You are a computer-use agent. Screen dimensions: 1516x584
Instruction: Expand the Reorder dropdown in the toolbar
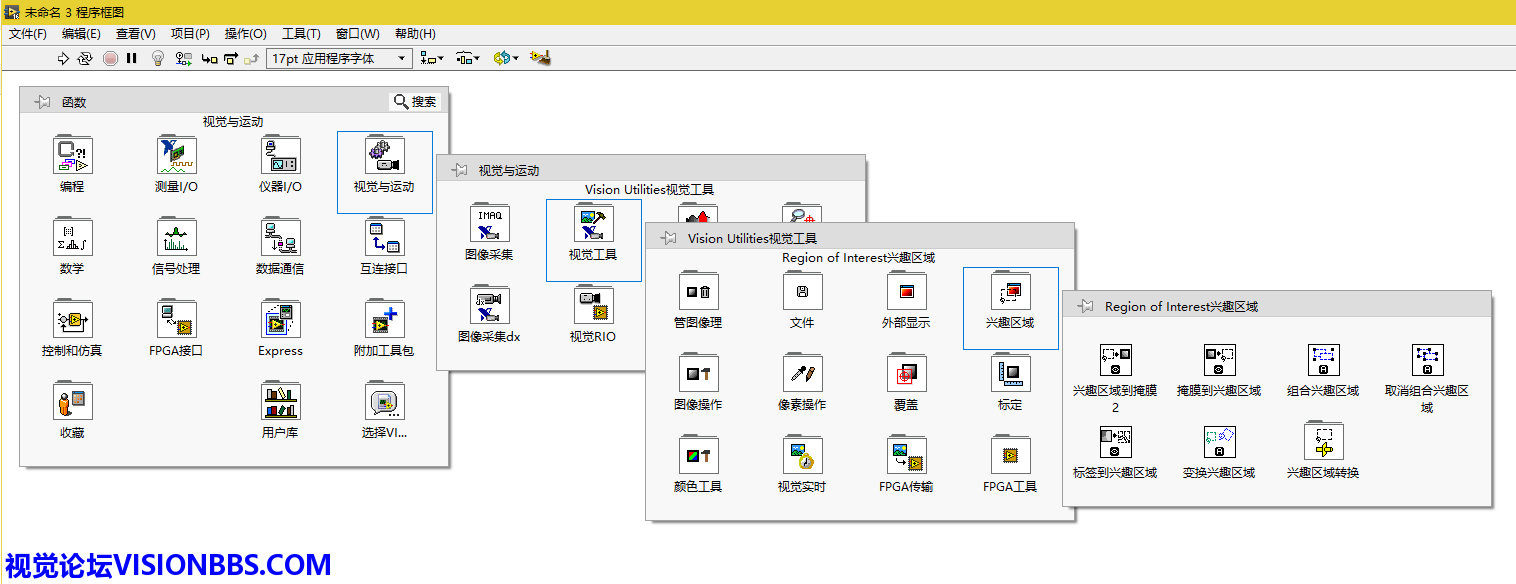point(506,58)
